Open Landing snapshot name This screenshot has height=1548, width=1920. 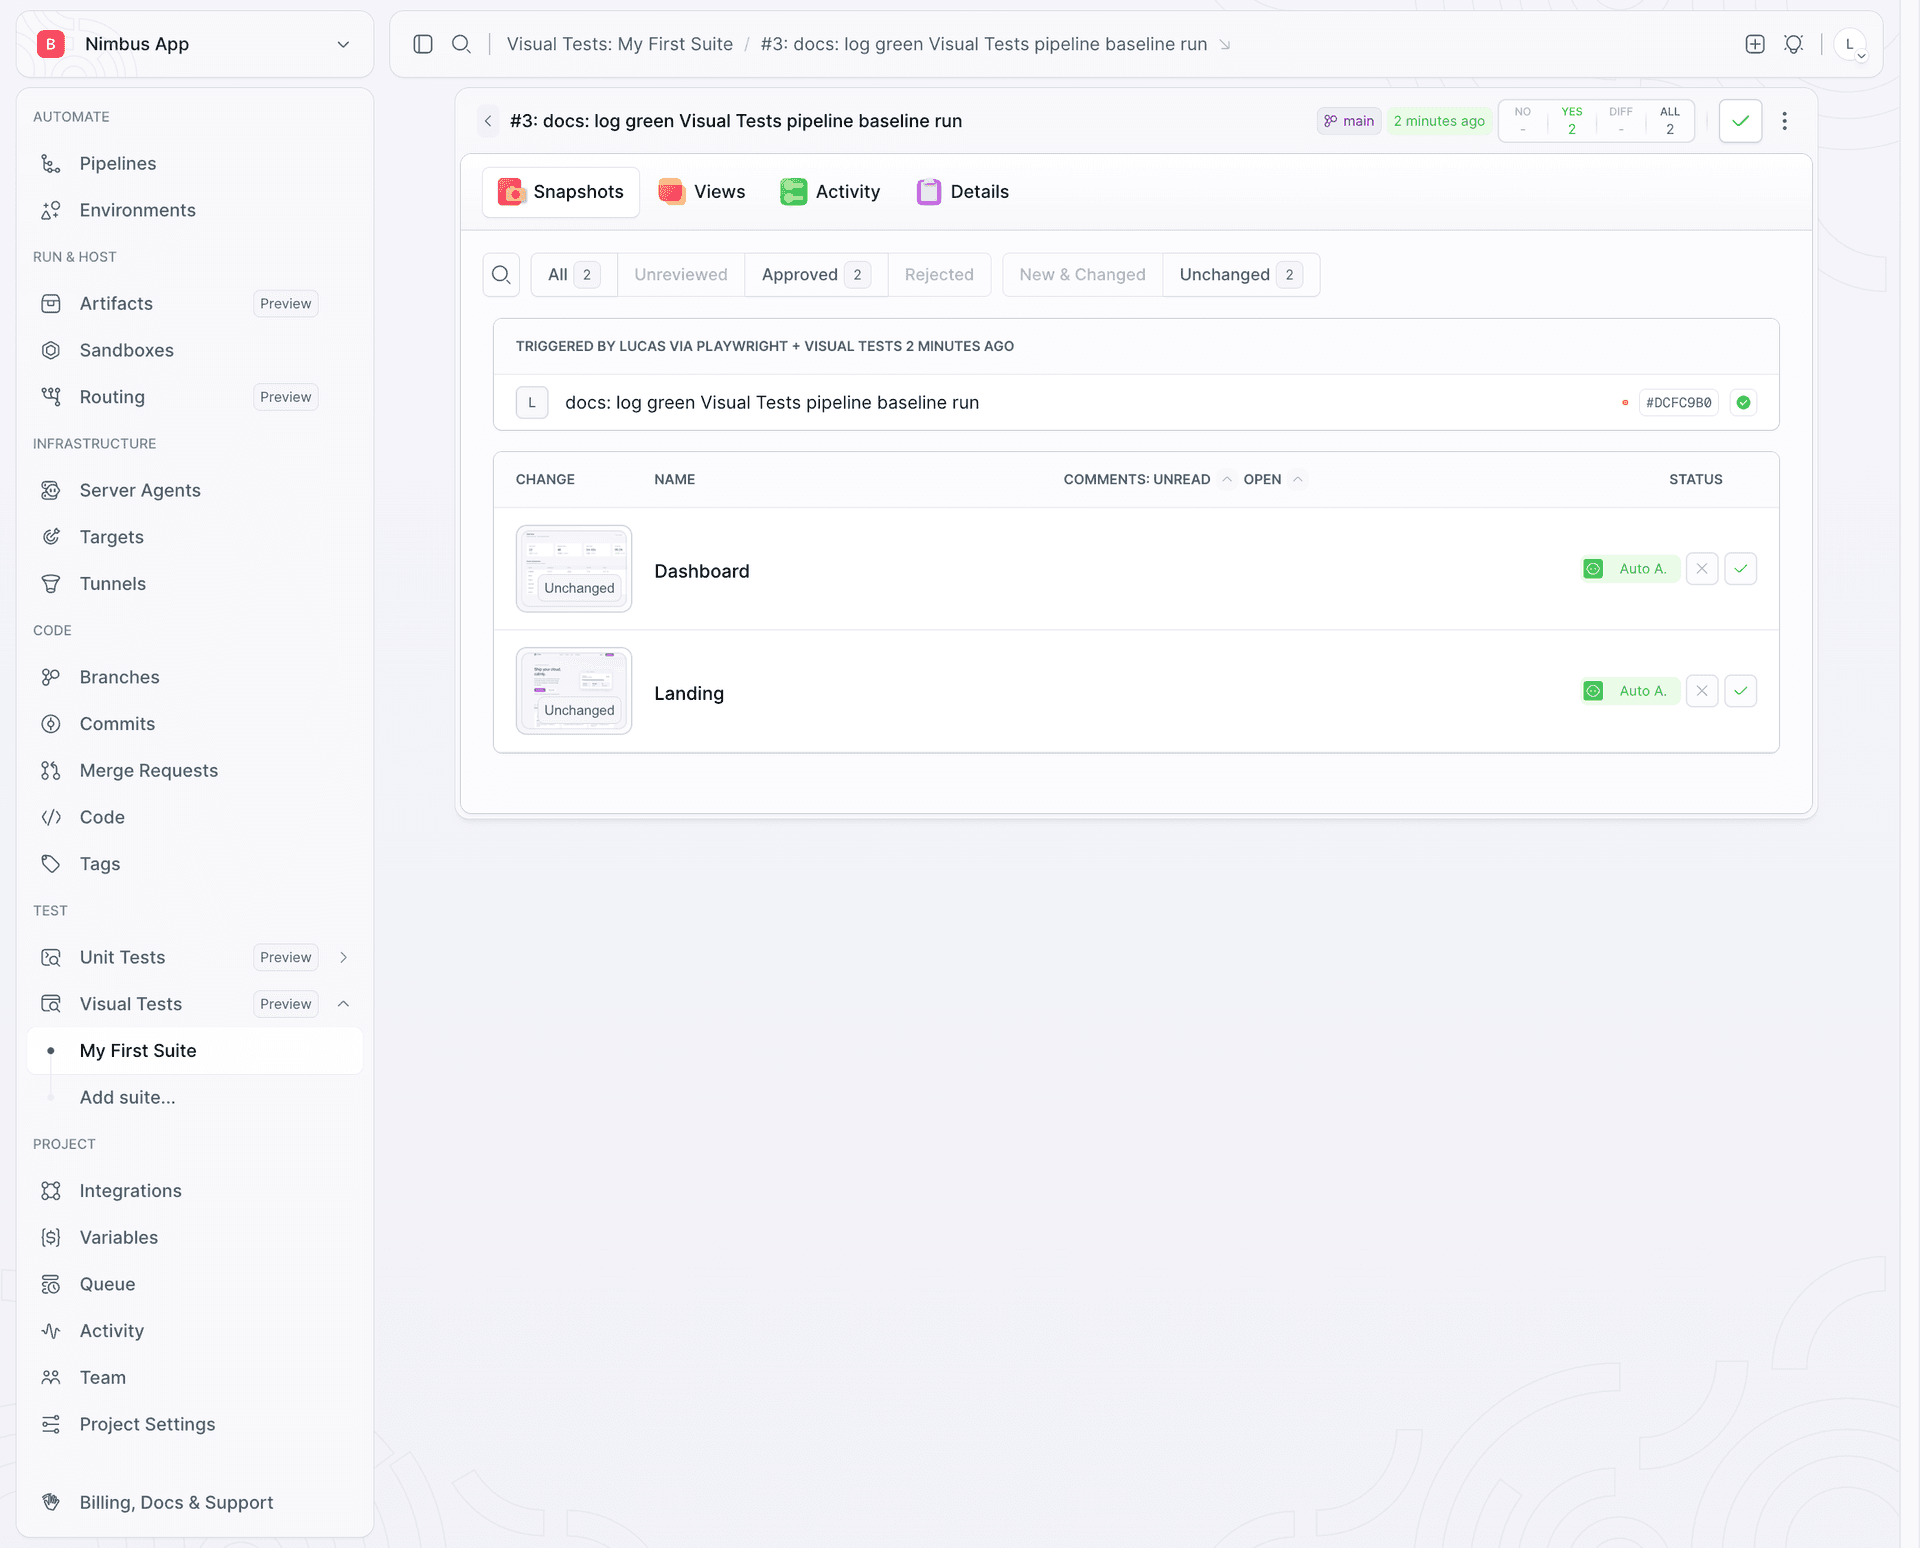tap(689, 693)
